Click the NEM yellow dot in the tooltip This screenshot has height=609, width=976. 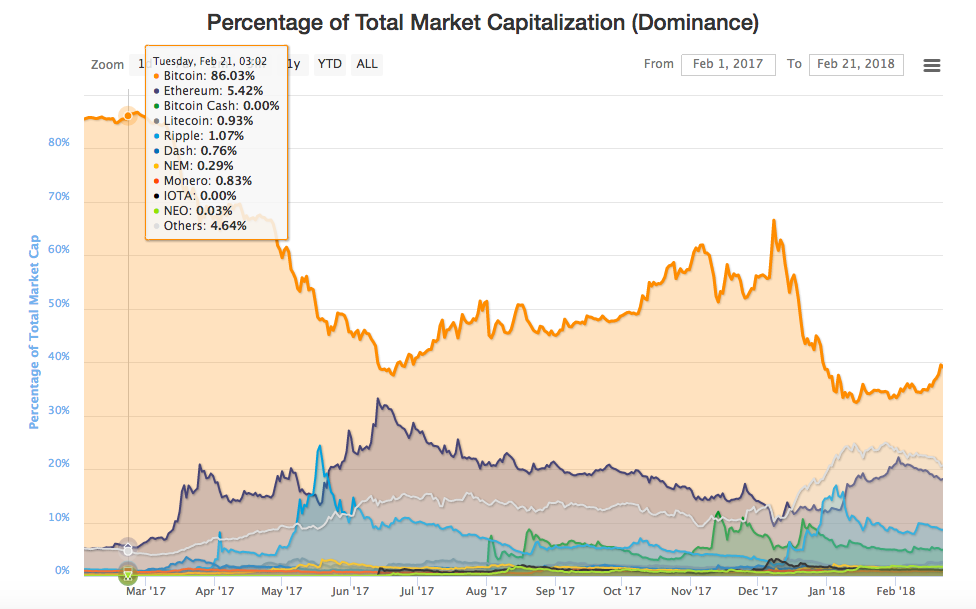coord(156,165)
